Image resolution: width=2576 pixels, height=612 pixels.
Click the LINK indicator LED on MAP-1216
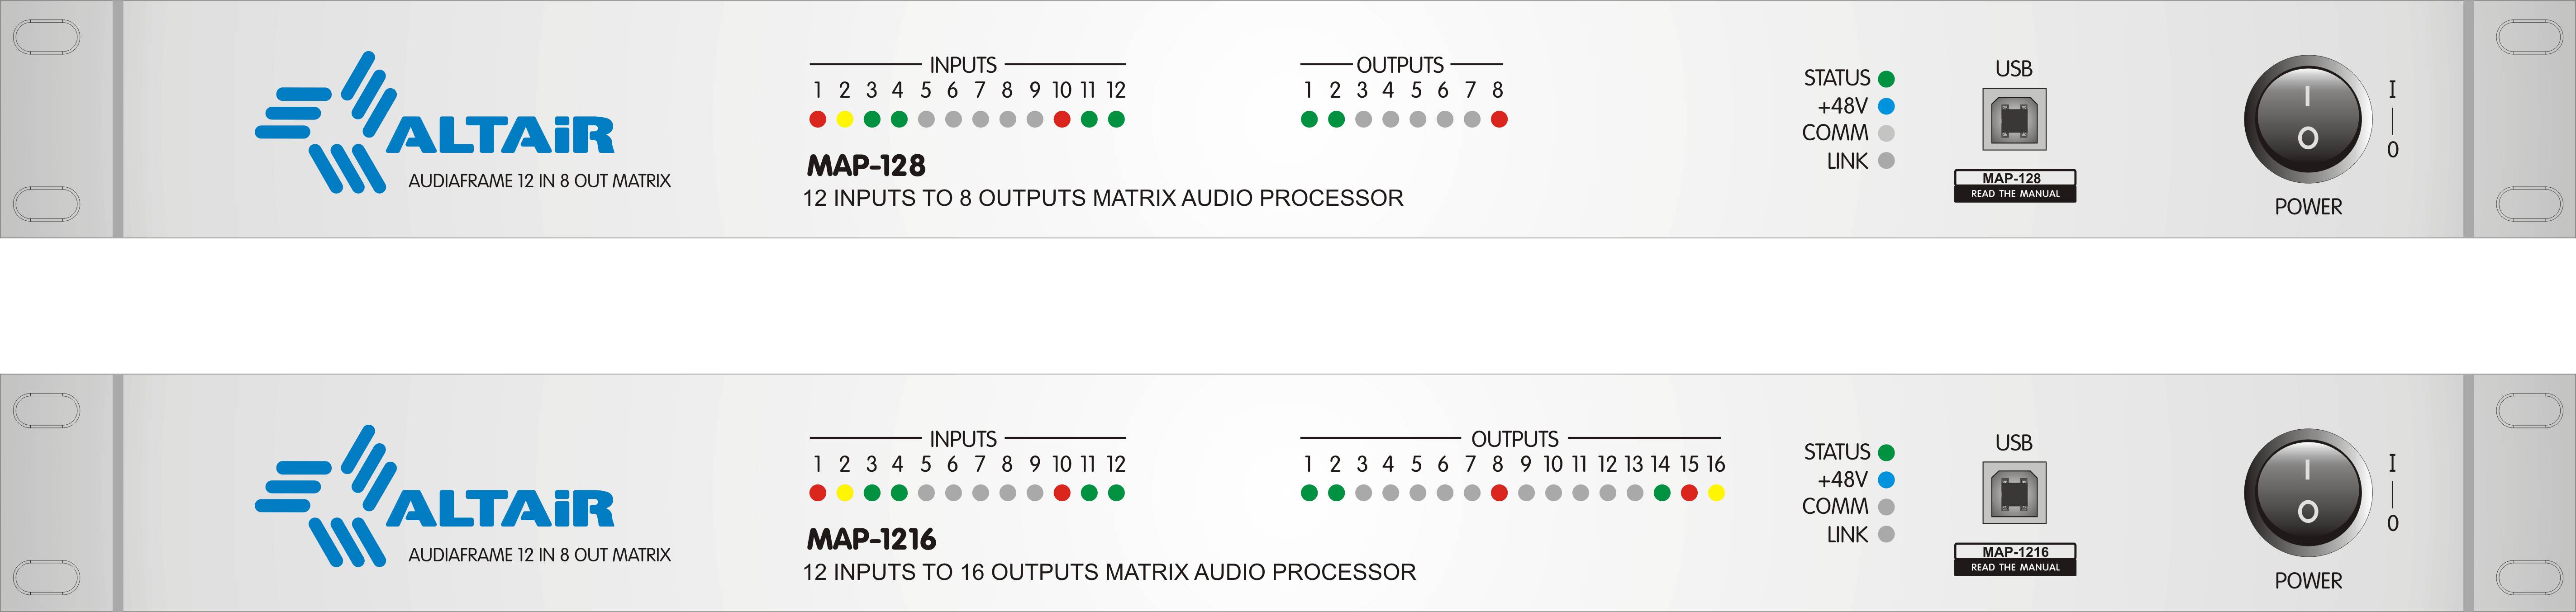click(1887, 534)
